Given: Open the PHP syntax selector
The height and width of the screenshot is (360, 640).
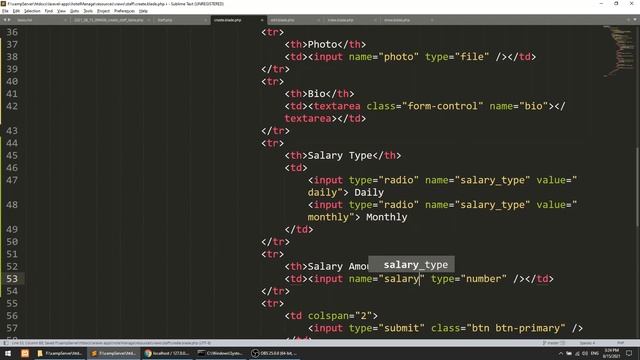Looking at the screenshot, I should click(x=620, y=343).
